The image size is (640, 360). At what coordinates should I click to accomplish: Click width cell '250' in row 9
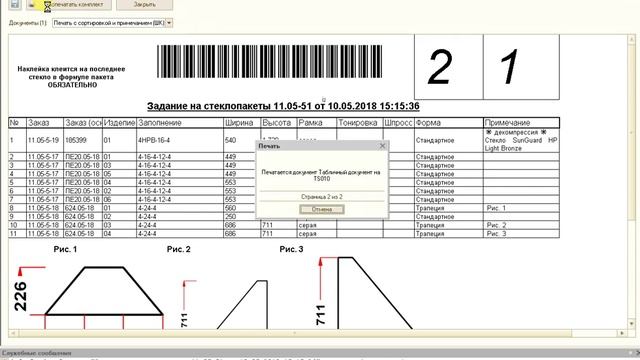tap(242, 217)
